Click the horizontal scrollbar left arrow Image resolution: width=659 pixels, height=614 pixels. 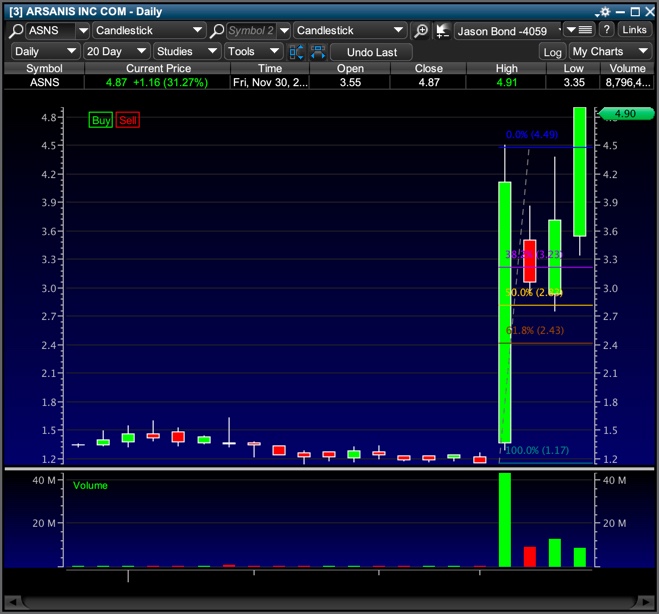click(12, 602)
